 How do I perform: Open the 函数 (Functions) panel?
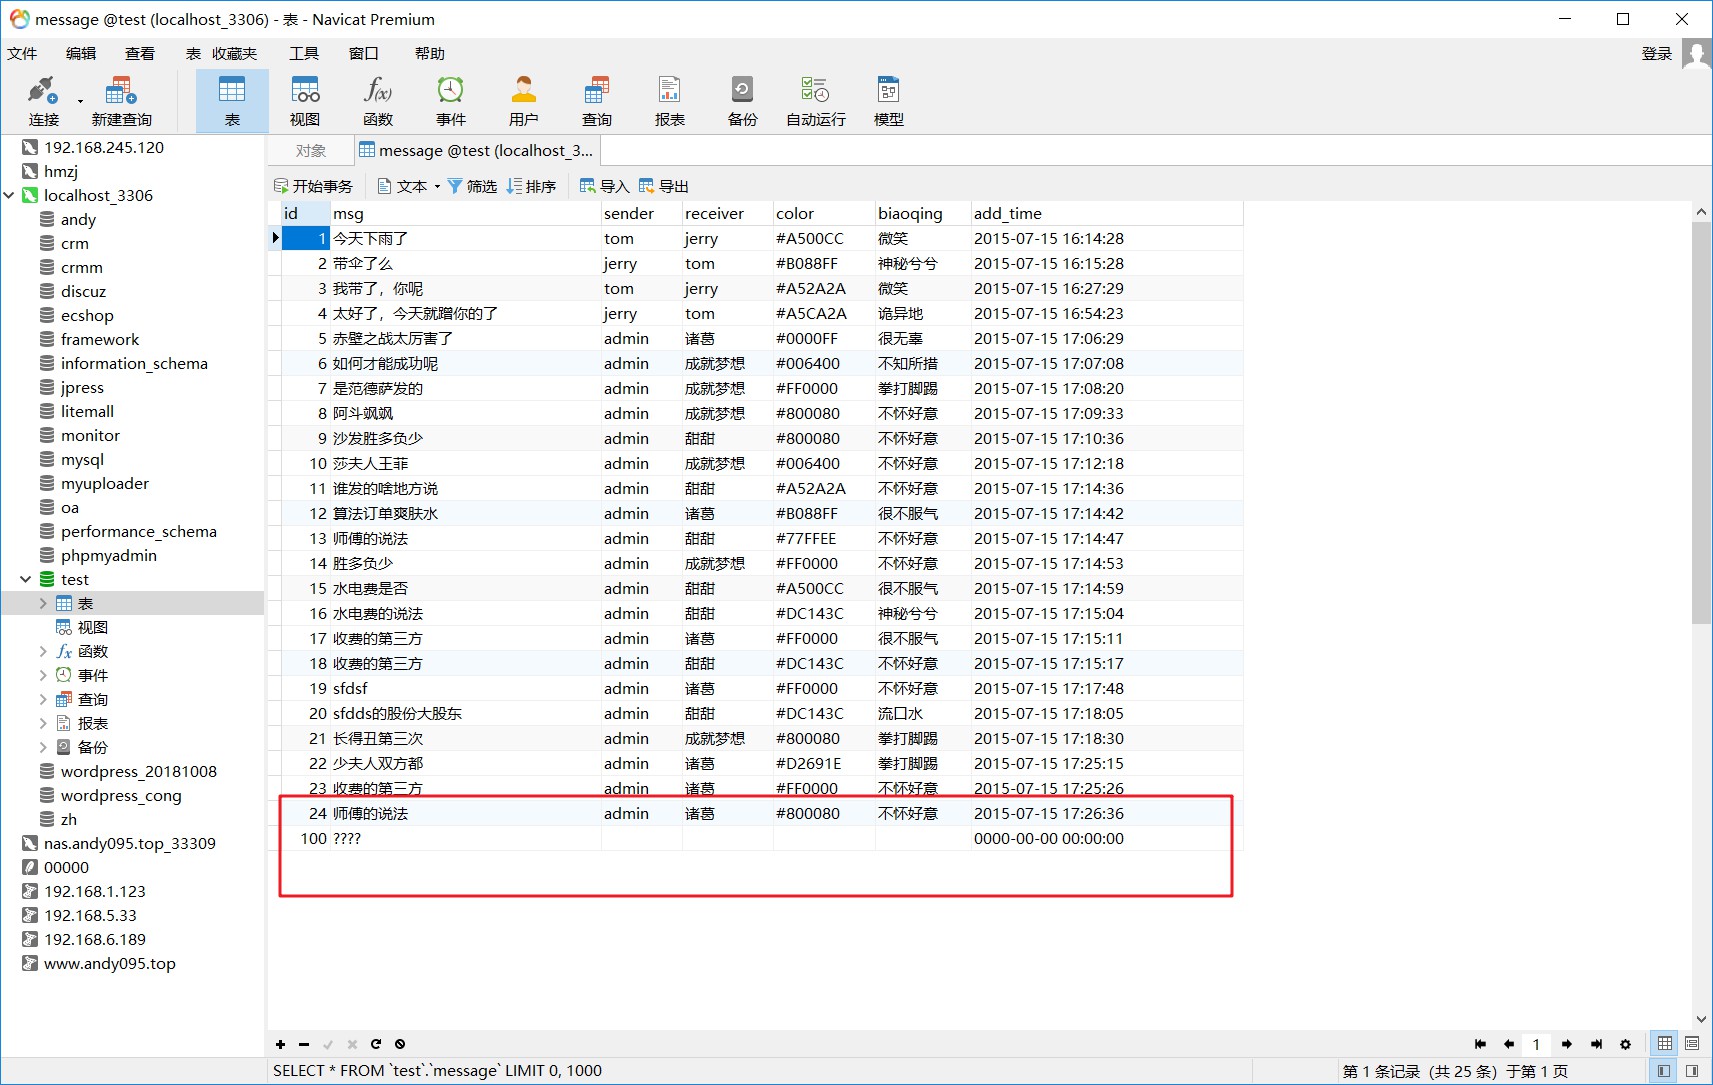377,99
